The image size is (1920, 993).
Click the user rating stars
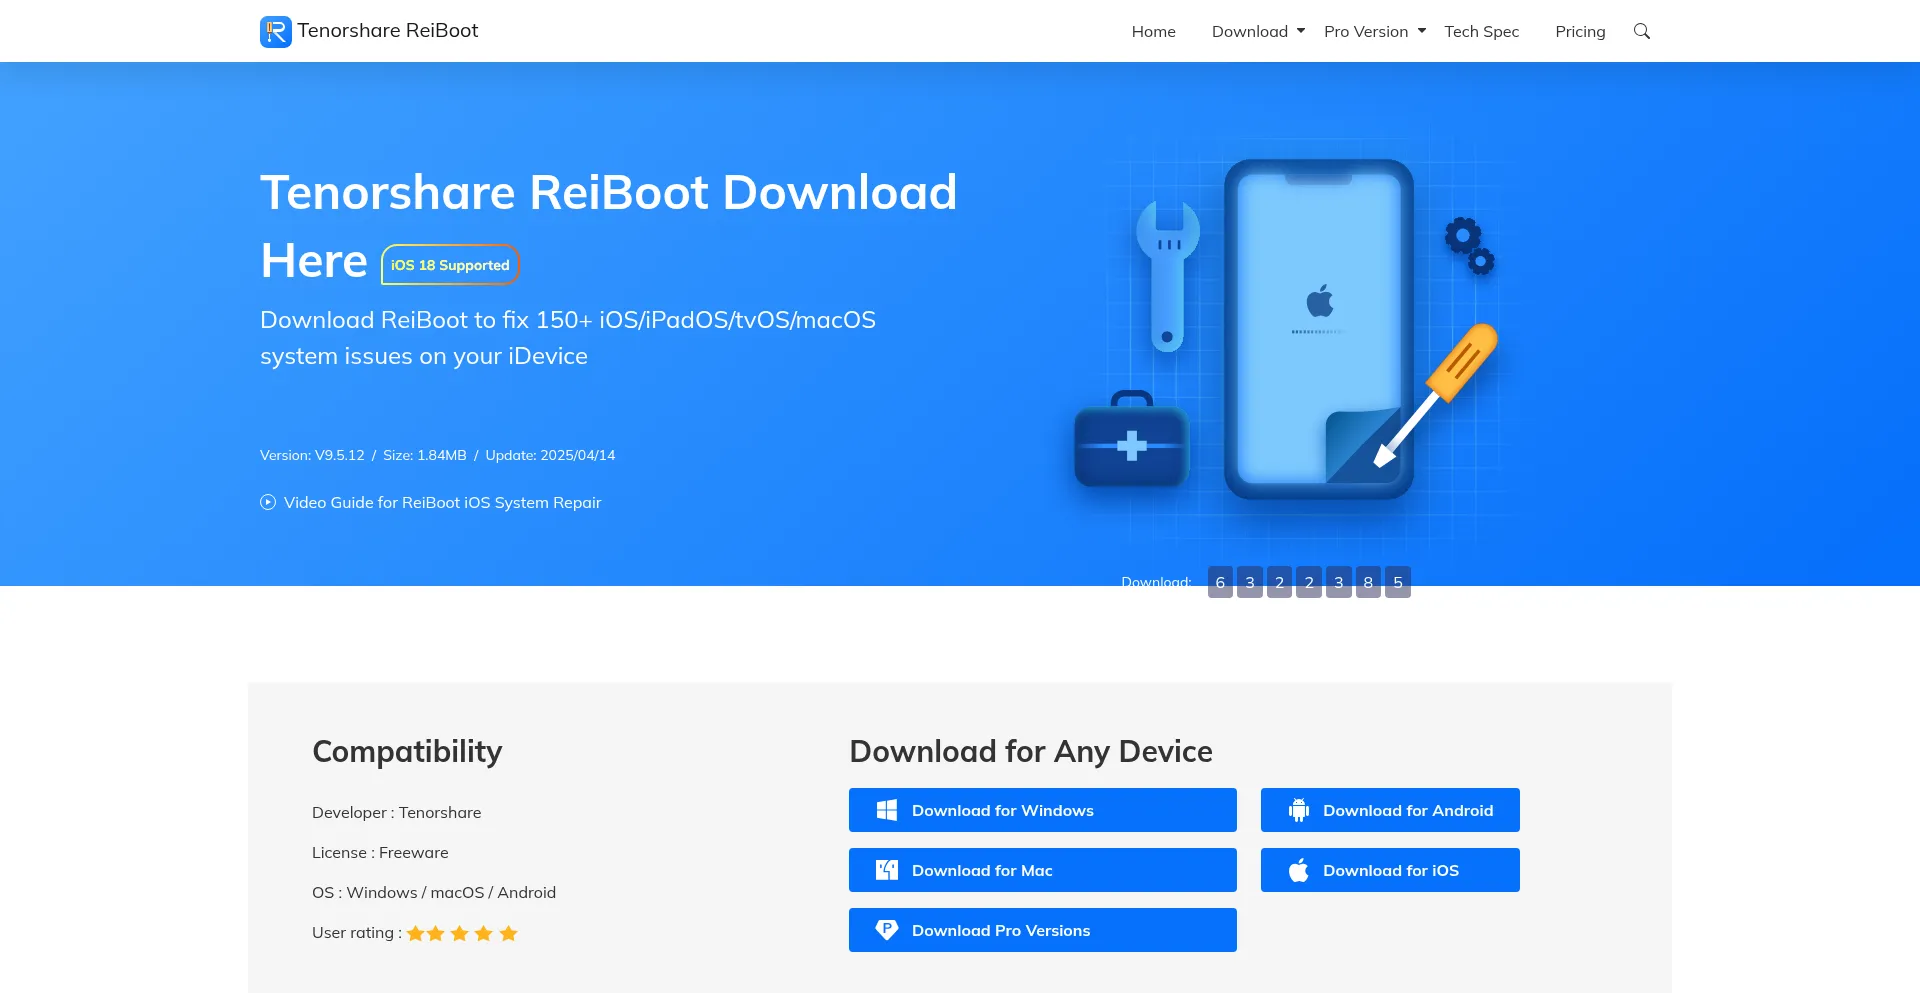(462, 933)
